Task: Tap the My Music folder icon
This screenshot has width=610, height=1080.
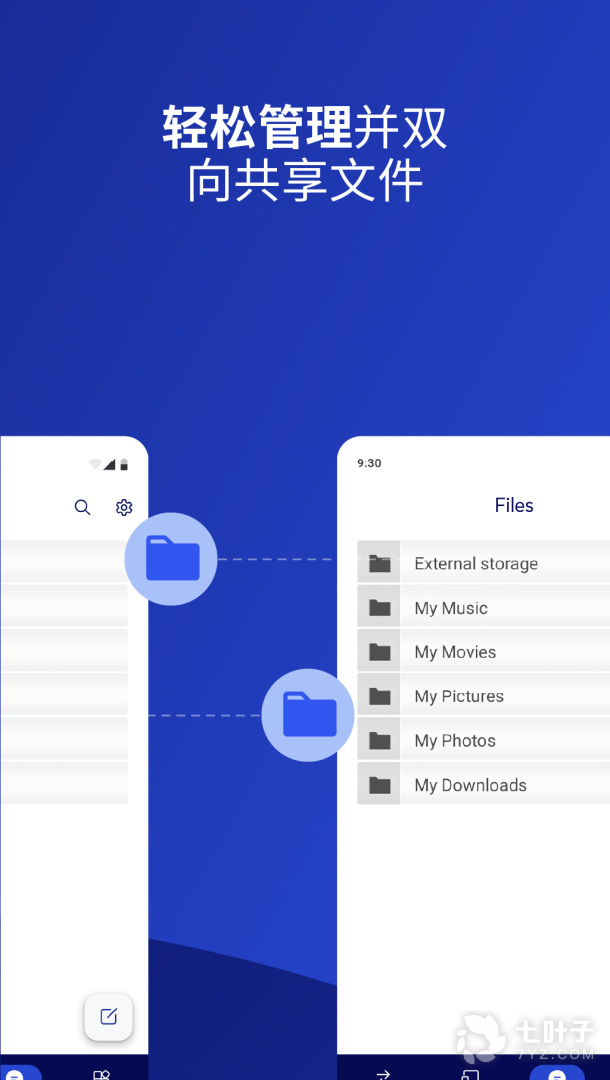Action: (379, 608)
